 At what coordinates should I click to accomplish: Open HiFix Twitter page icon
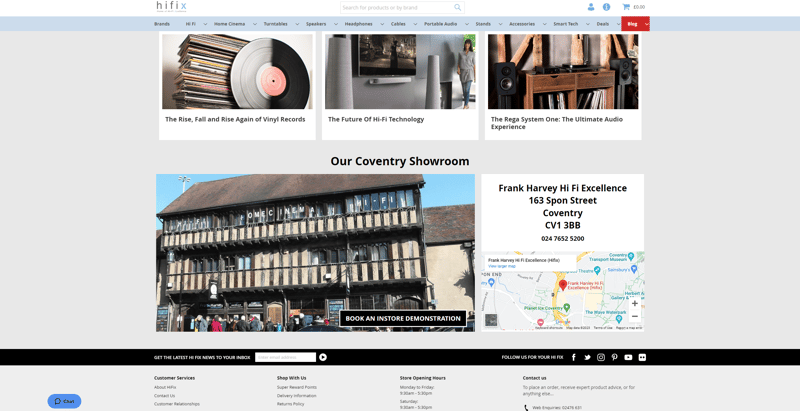(x=587, y=357)
